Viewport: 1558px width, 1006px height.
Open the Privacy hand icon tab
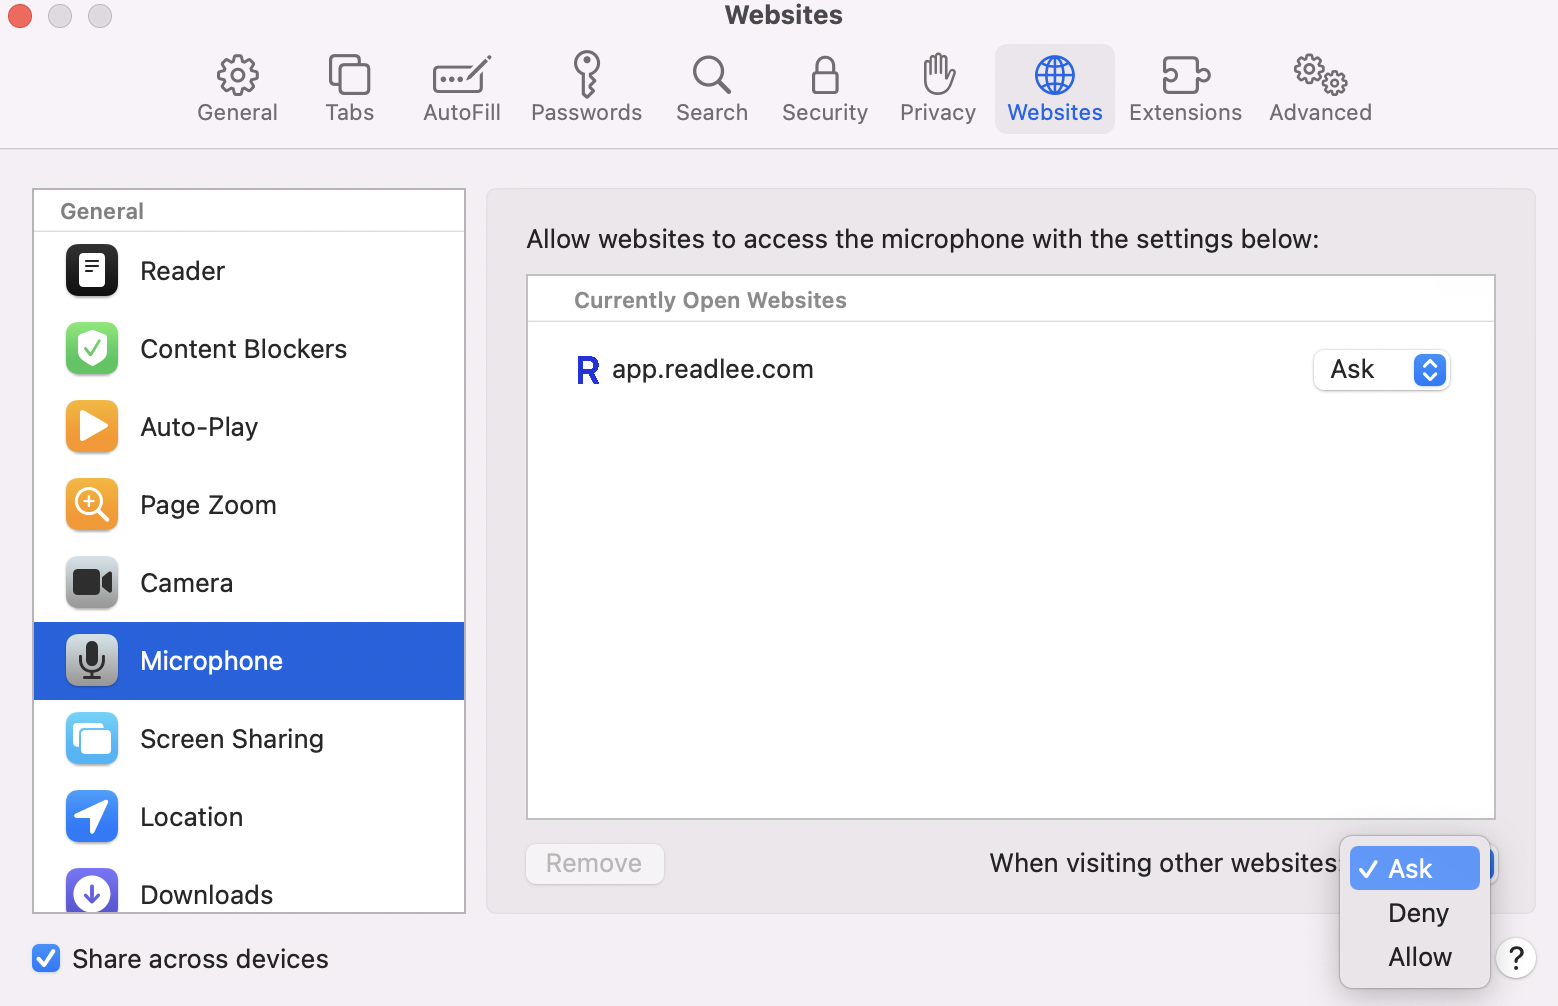(938, 89)
